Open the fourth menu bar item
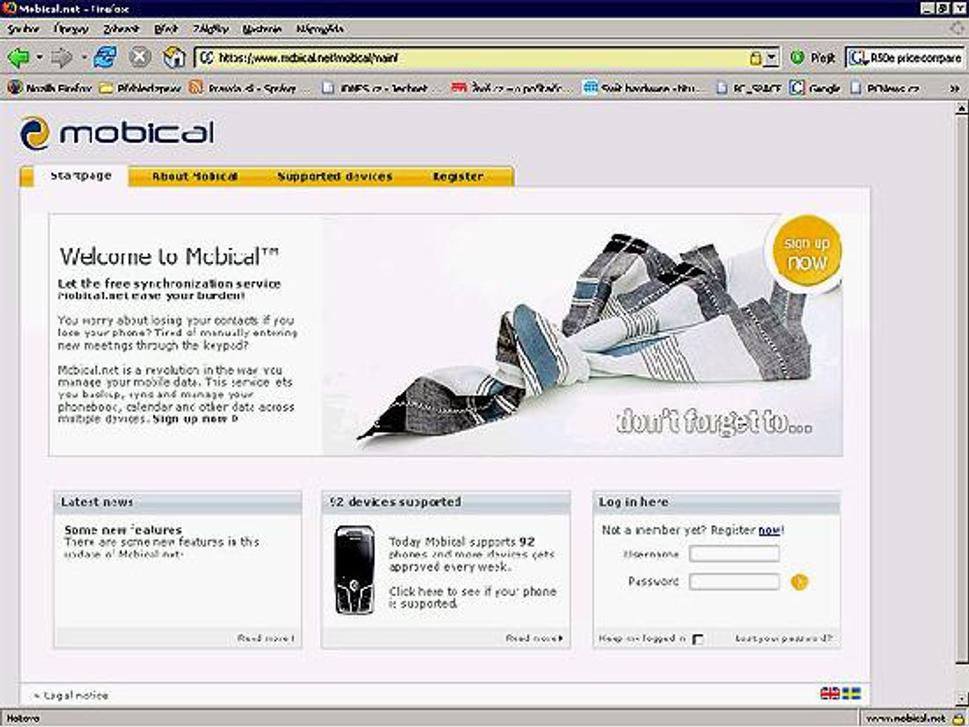Viewport: 969px width, 727px height. pos(166,28)
